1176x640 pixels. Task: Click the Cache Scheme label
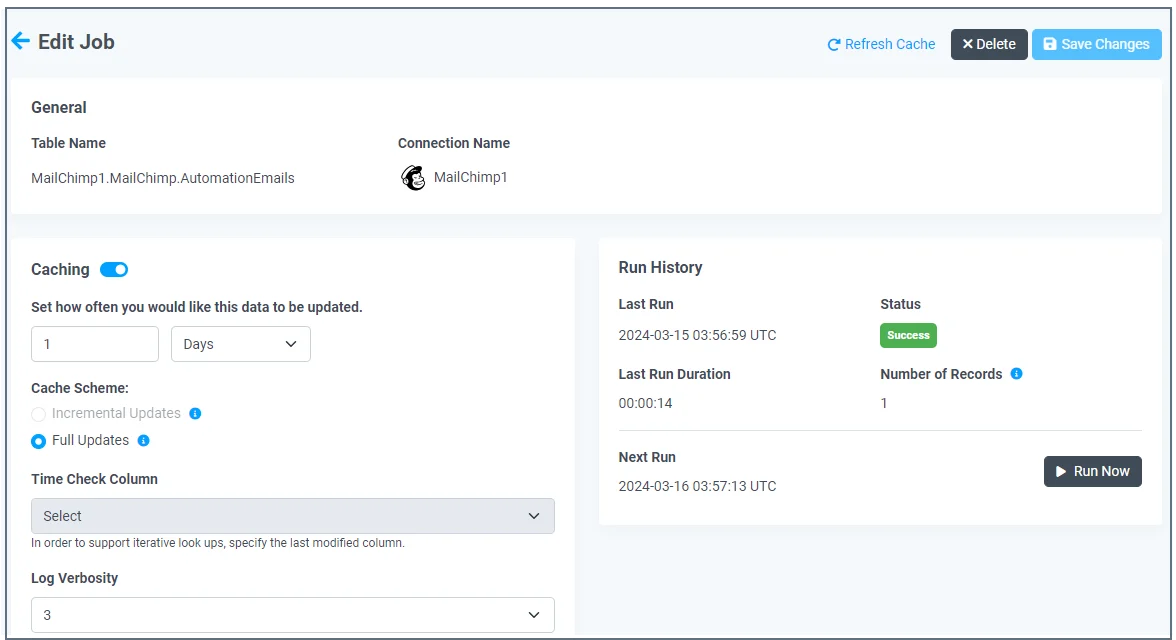pyautogui.click(x=80, y=388)
